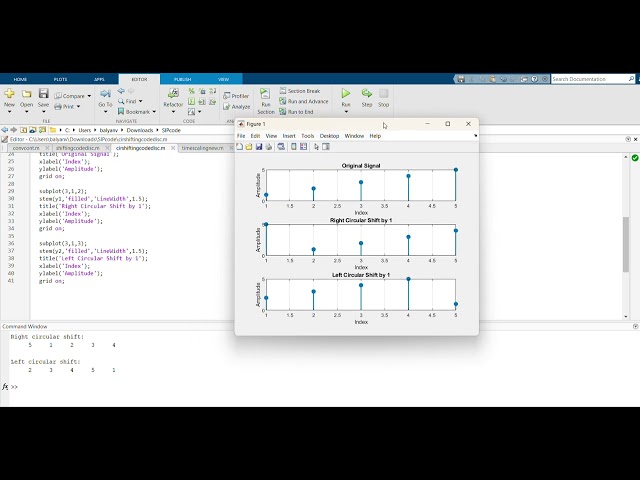Open the Find tool in the editor
The width and height of the screenshot is (640, 480).
[x=127, y=101]
